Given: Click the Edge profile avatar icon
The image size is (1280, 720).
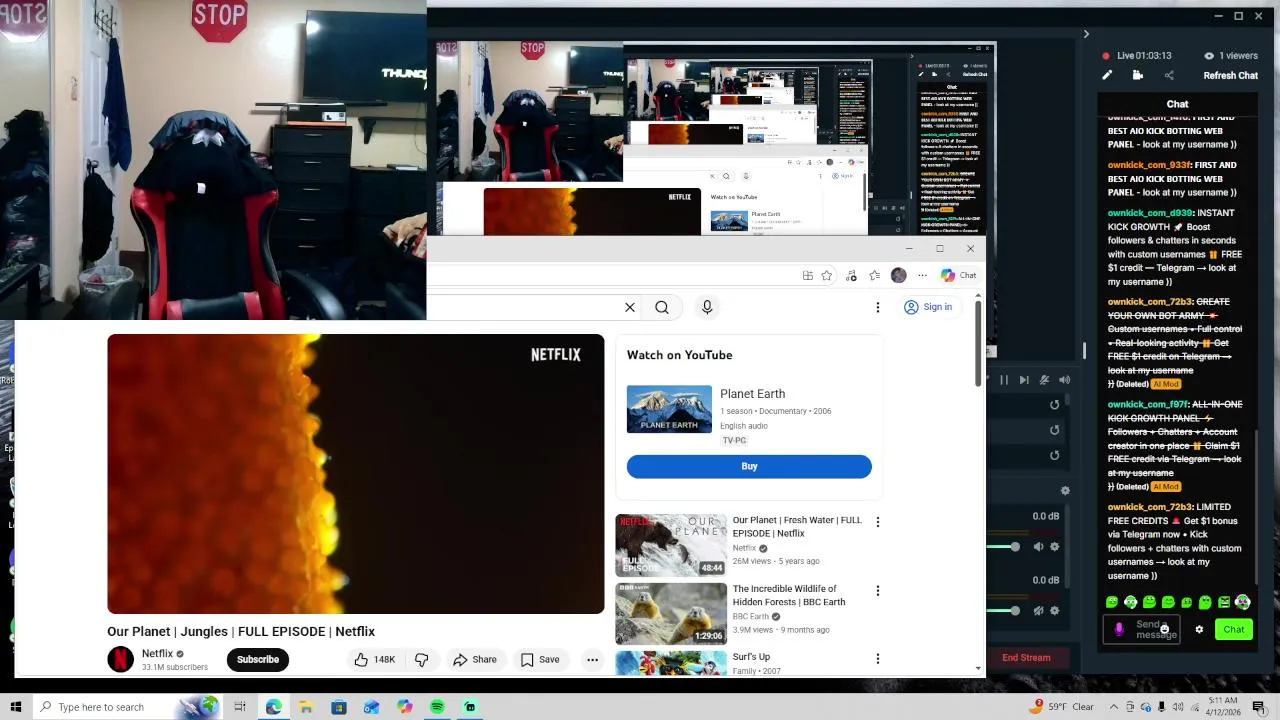Looking at the screenshot, I should pos(899,276).
